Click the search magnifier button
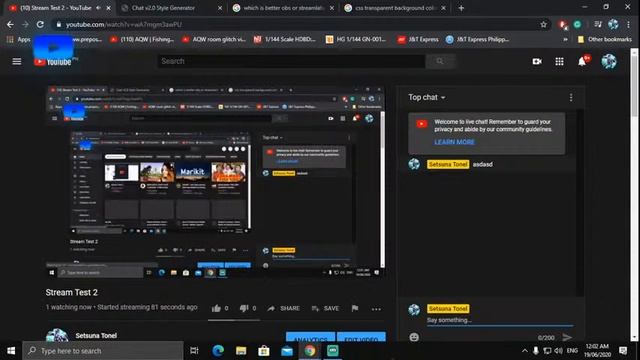 (x=440, y=61)
